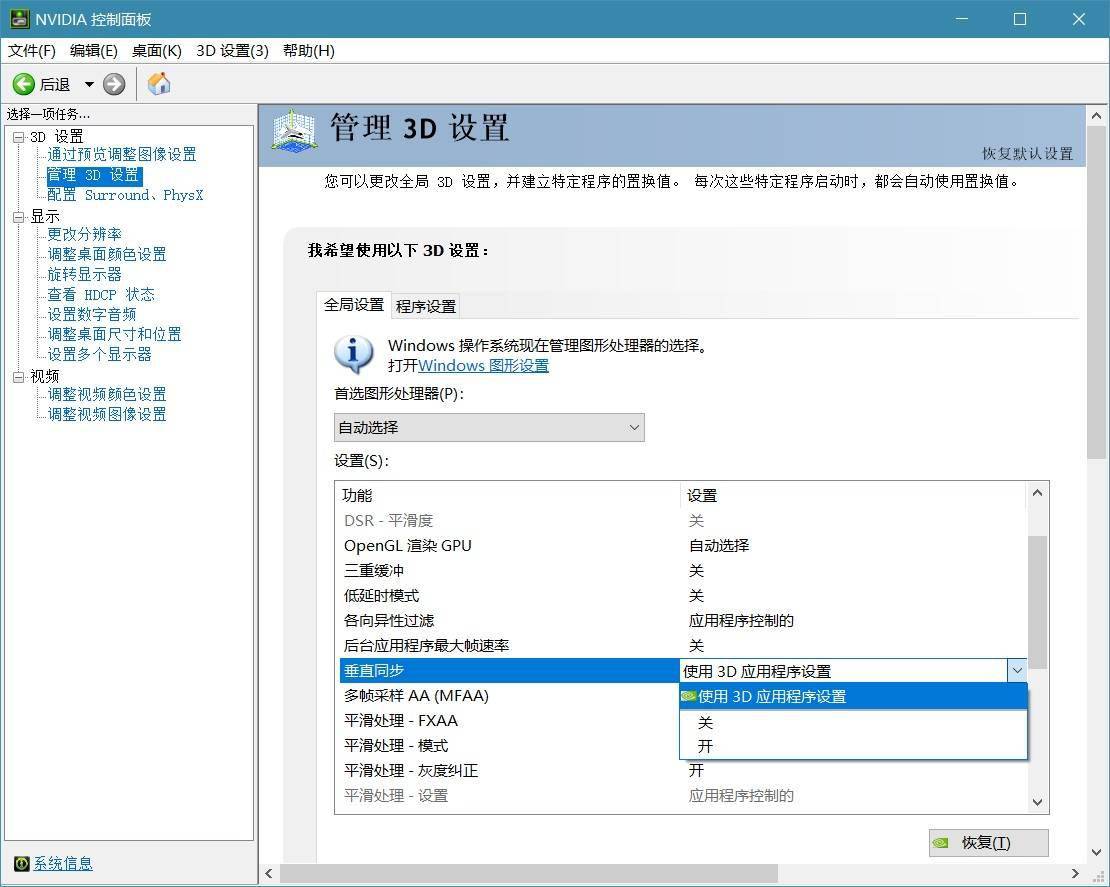Click the 功能 column header
This screenshot has height=887, width=1110.
[x=509, y=496]
